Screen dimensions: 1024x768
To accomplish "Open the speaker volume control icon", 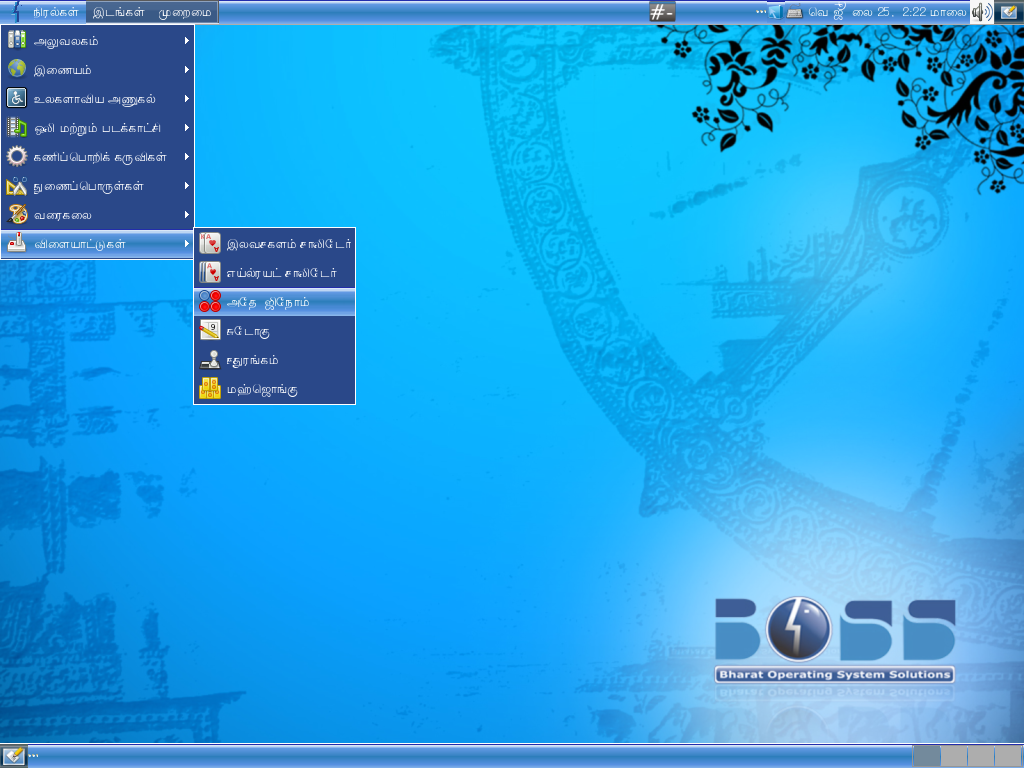I will (982, 12).
